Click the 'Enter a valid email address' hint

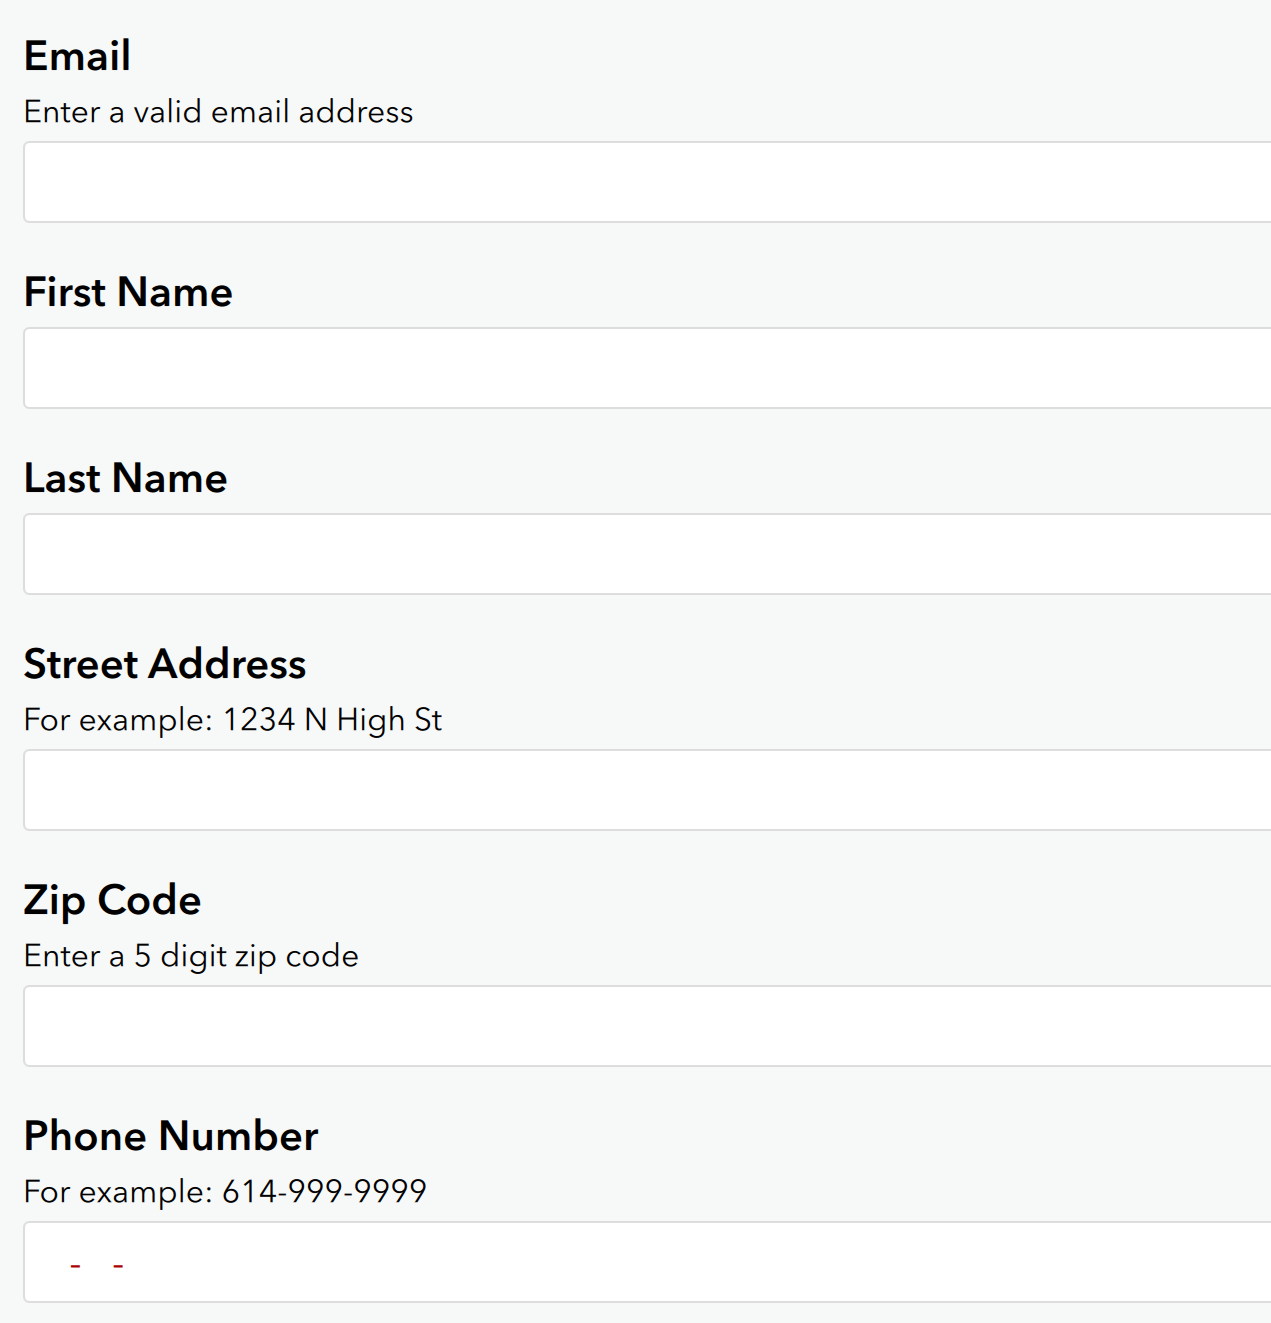[219, 111]
